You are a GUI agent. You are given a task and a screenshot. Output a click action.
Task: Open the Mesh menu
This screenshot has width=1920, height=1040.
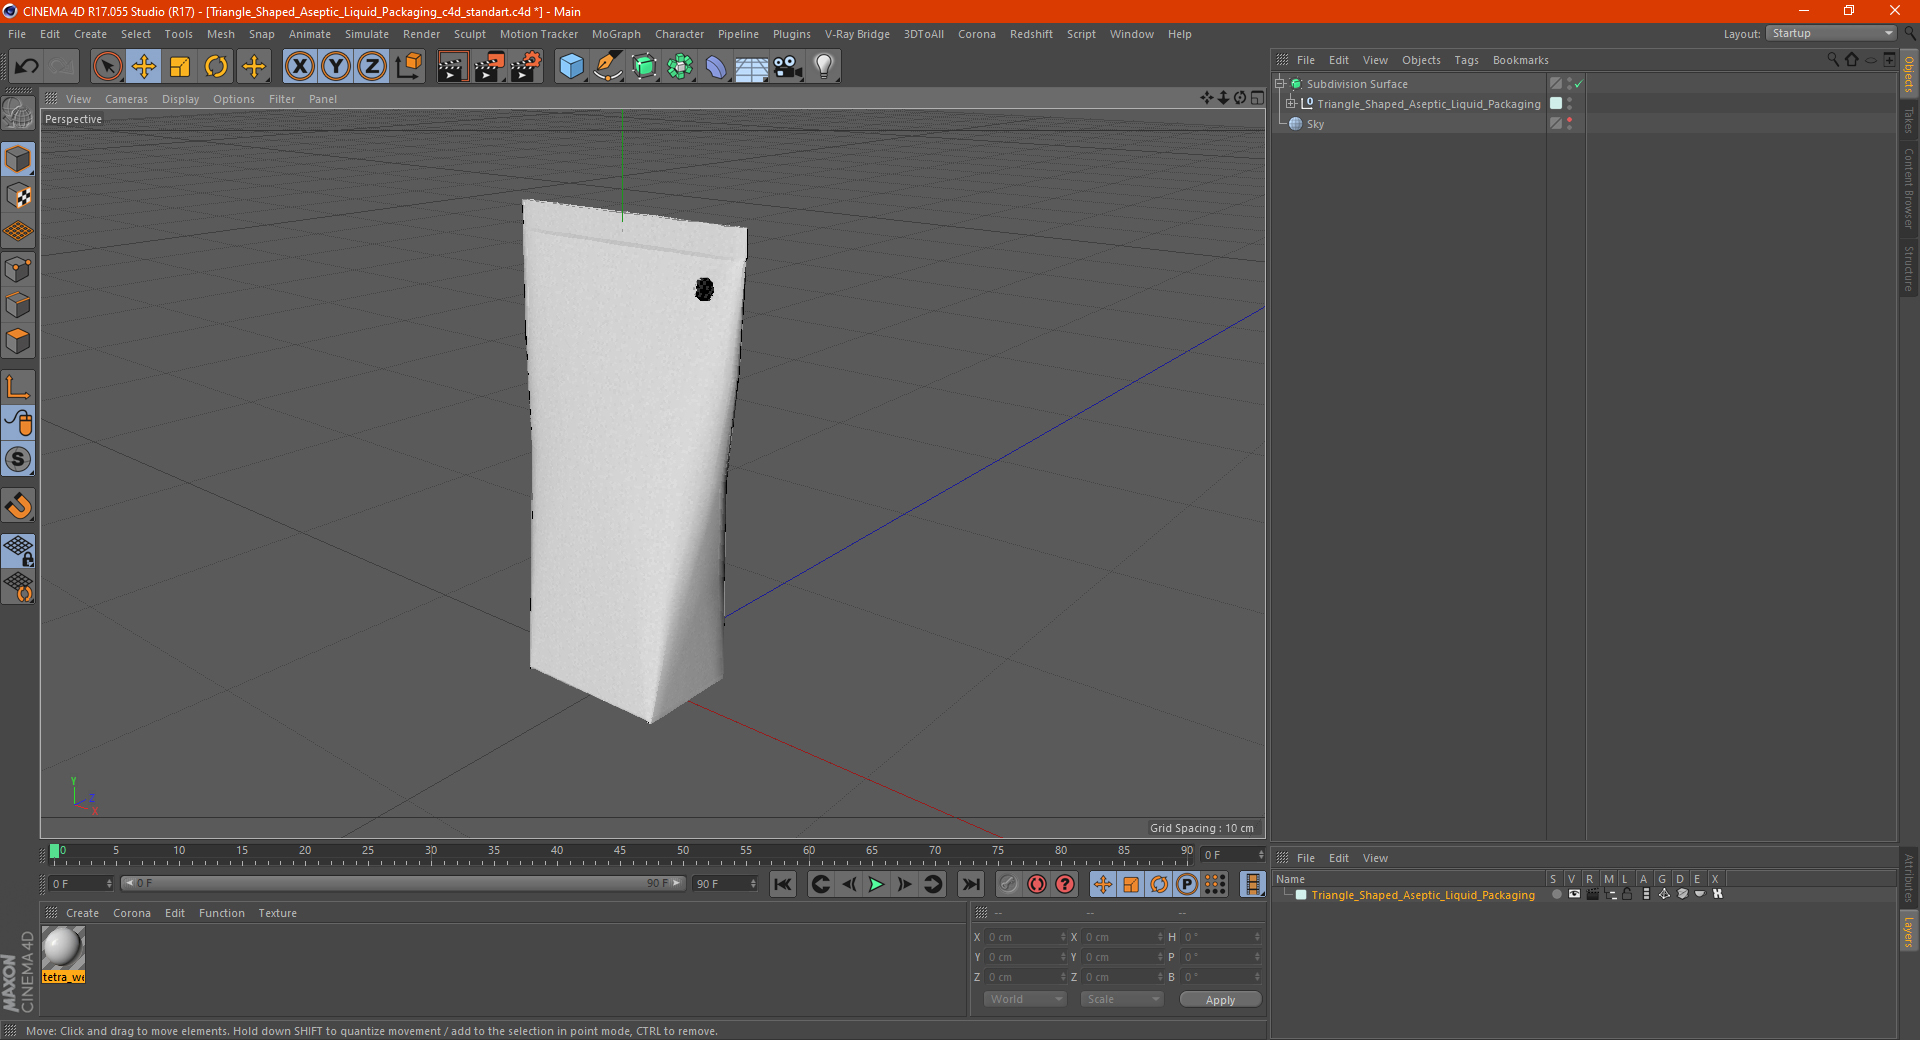click(220, 34)
